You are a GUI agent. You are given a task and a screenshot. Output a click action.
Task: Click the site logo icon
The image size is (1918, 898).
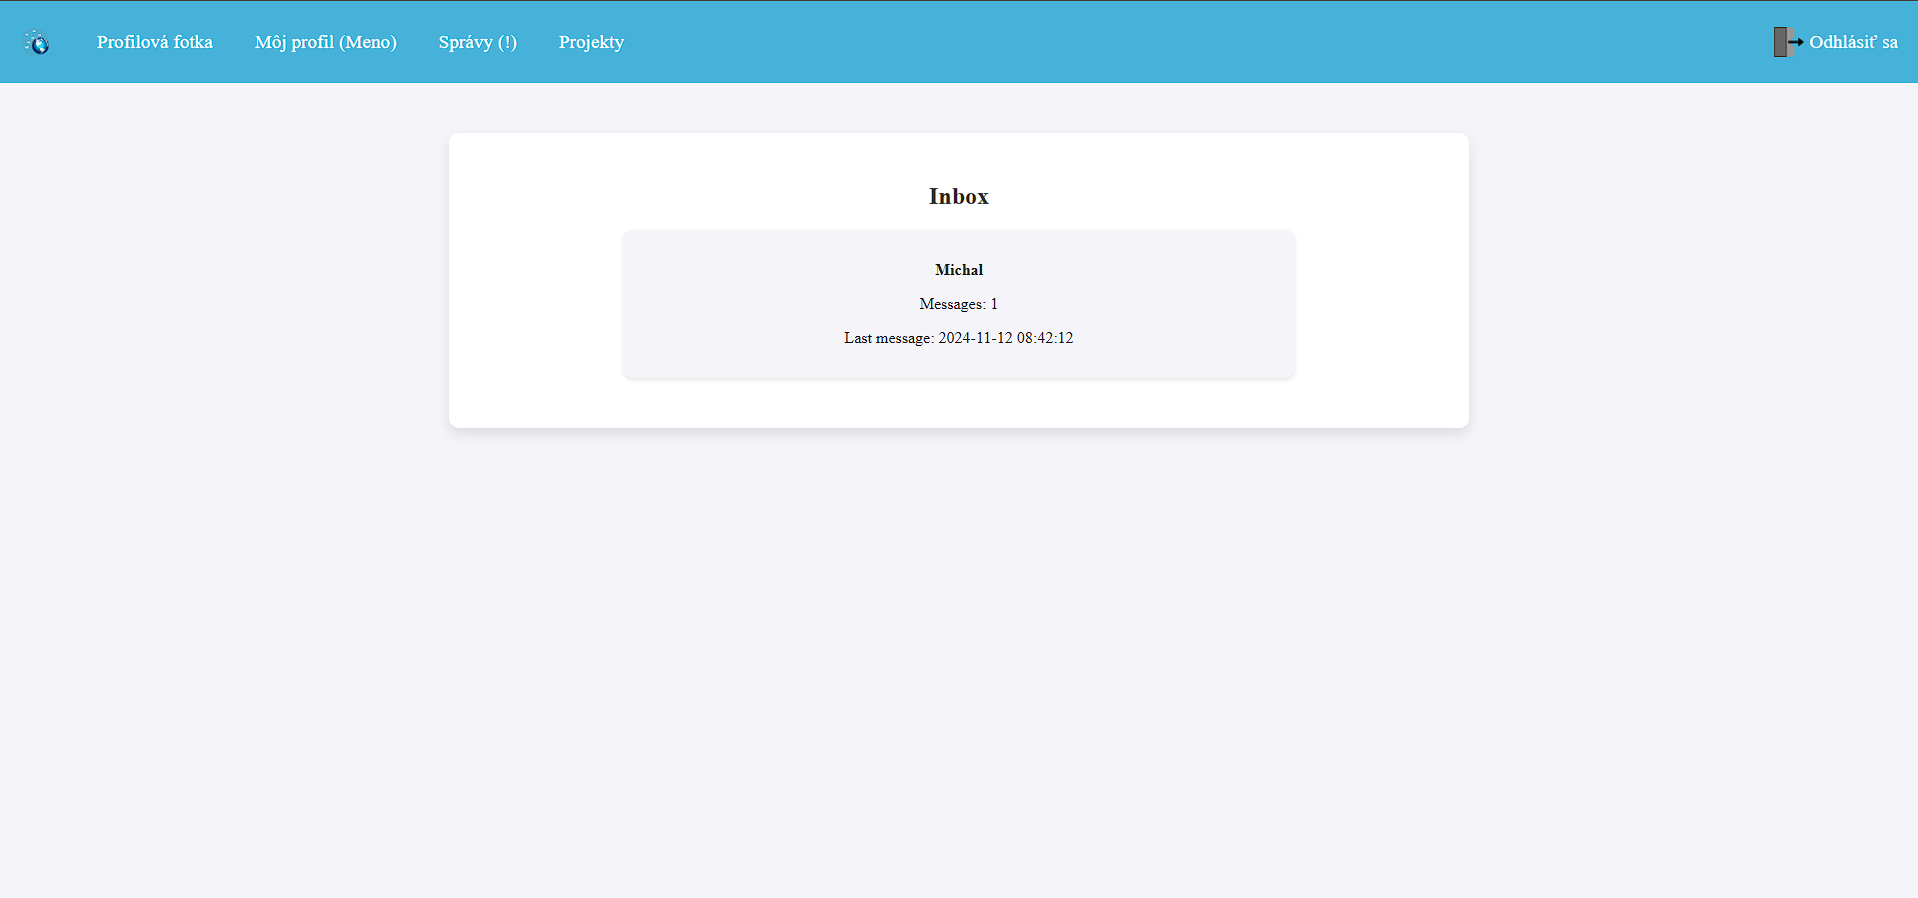point(37,42)
